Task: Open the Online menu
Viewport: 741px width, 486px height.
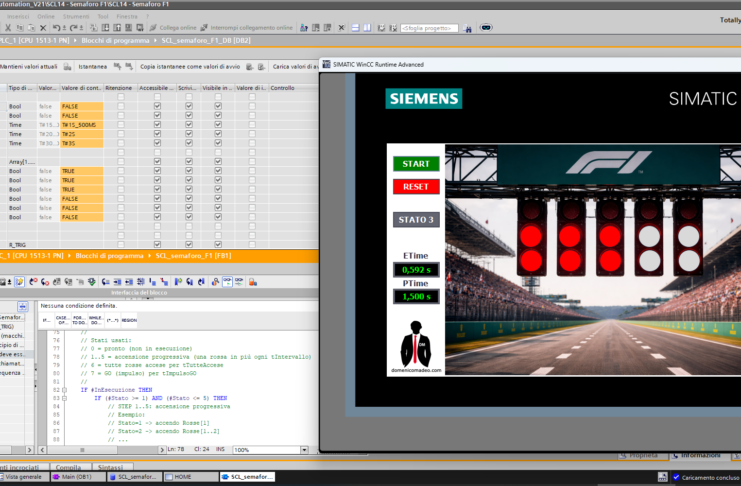Action: [x=46, y=16]
